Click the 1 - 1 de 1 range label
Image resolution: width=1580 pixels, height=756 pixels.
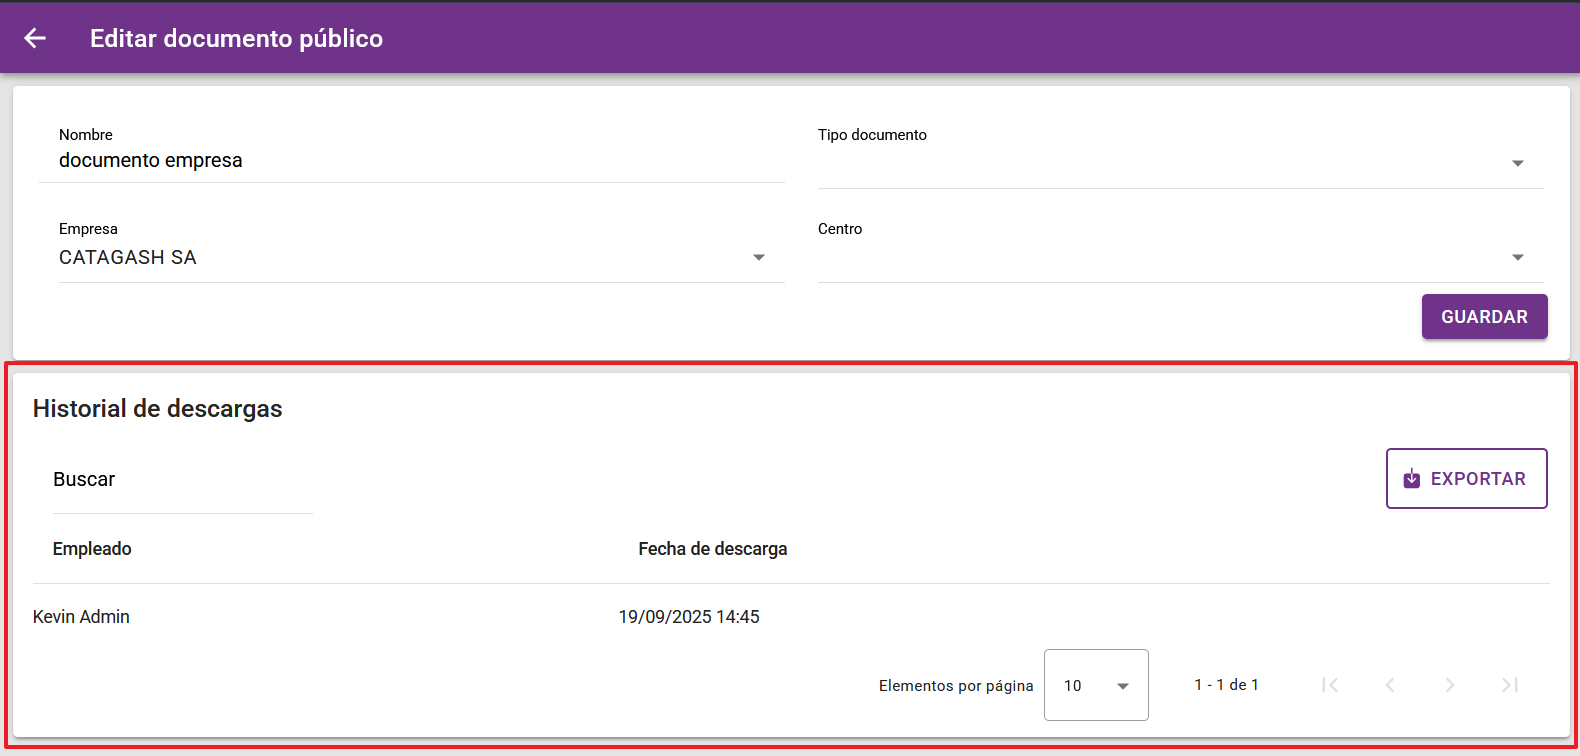click(x=1226, y=685)
